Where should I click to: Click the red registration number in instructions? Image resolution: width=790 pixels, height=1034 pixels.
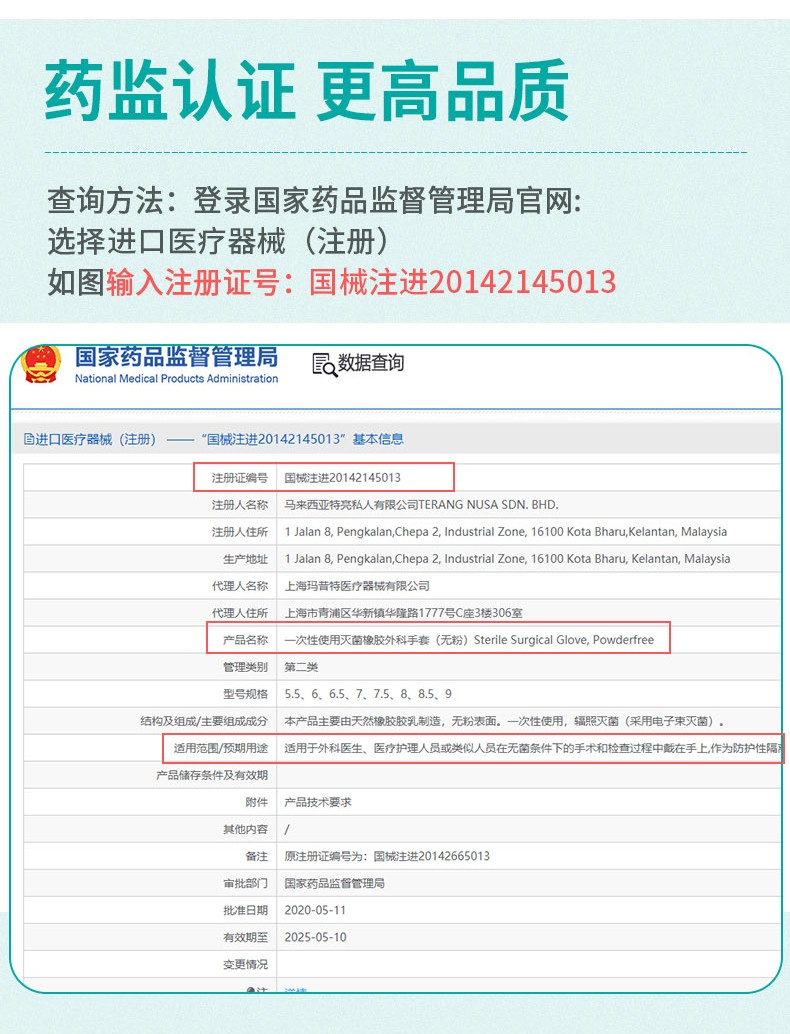point(463,282)
